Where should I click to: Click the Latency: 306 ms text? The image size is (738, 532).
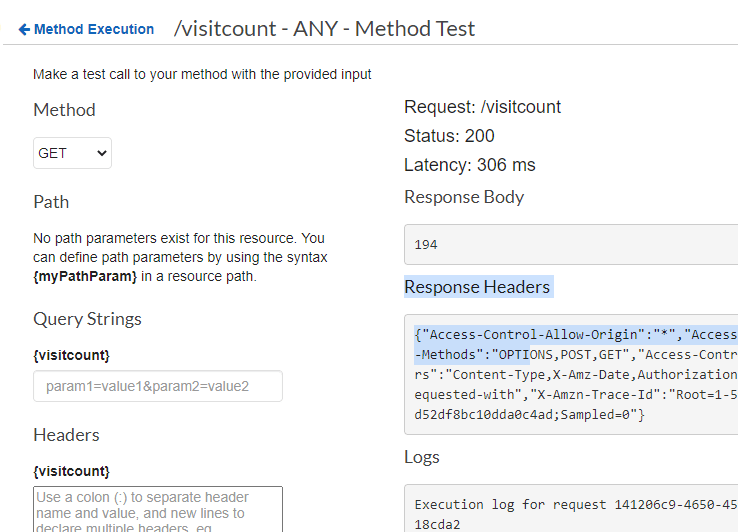click(x=470, y=165)
